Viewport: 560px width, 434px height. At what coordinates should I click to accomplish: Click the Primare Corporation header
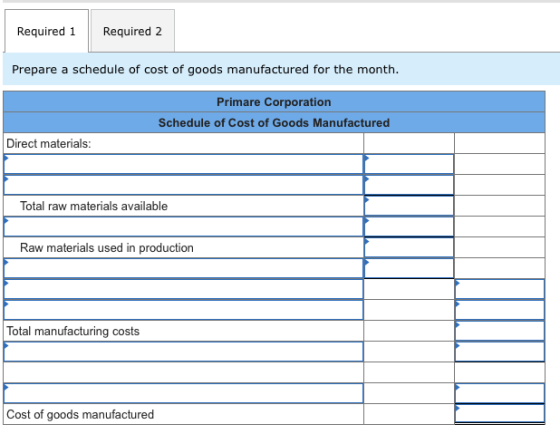[x=274, y=102]
